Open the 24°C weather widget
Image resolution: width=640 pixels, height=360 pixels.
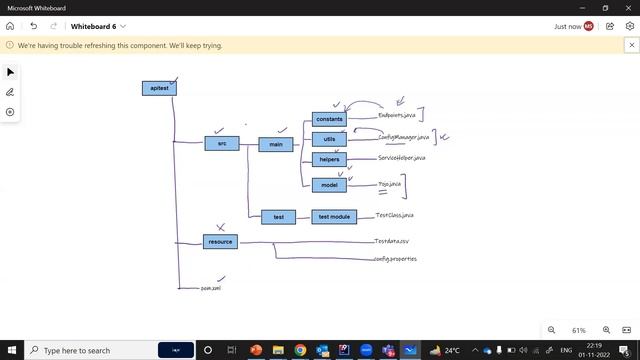(444, 350)
